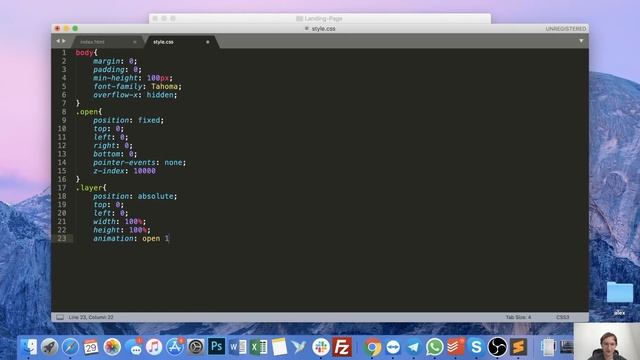Launch FileZilla from the dock

[x=342, y=347]
